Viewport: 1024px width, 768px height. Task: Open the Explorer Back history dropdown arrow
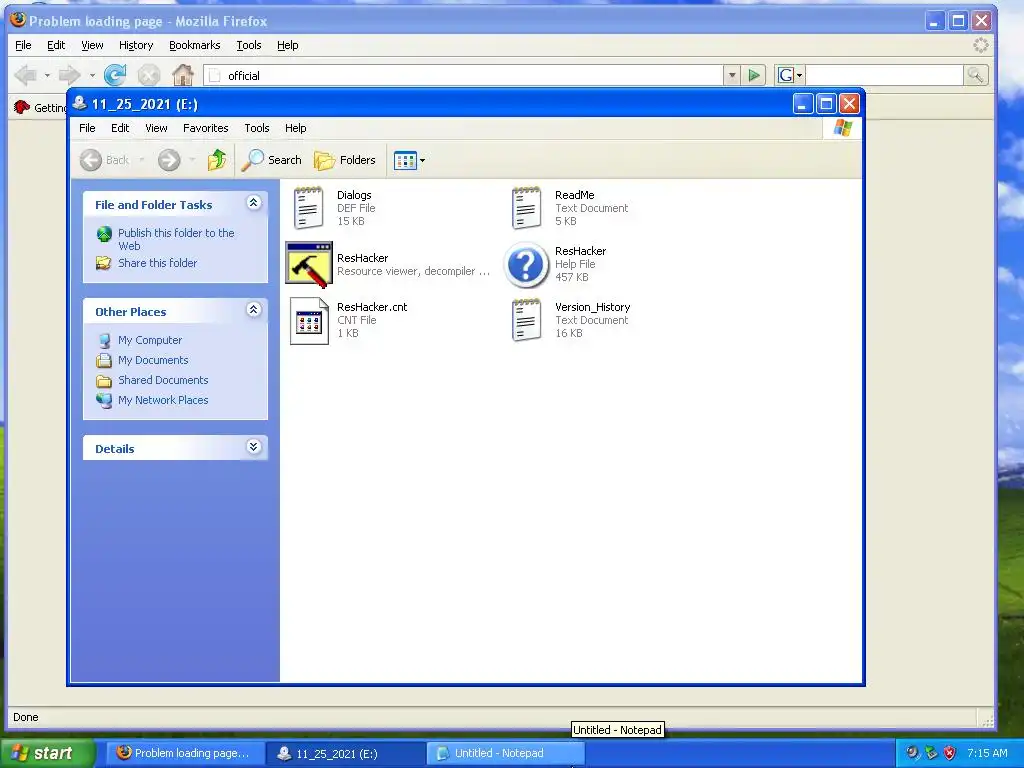pyautogui.click(x=142, y=160)
